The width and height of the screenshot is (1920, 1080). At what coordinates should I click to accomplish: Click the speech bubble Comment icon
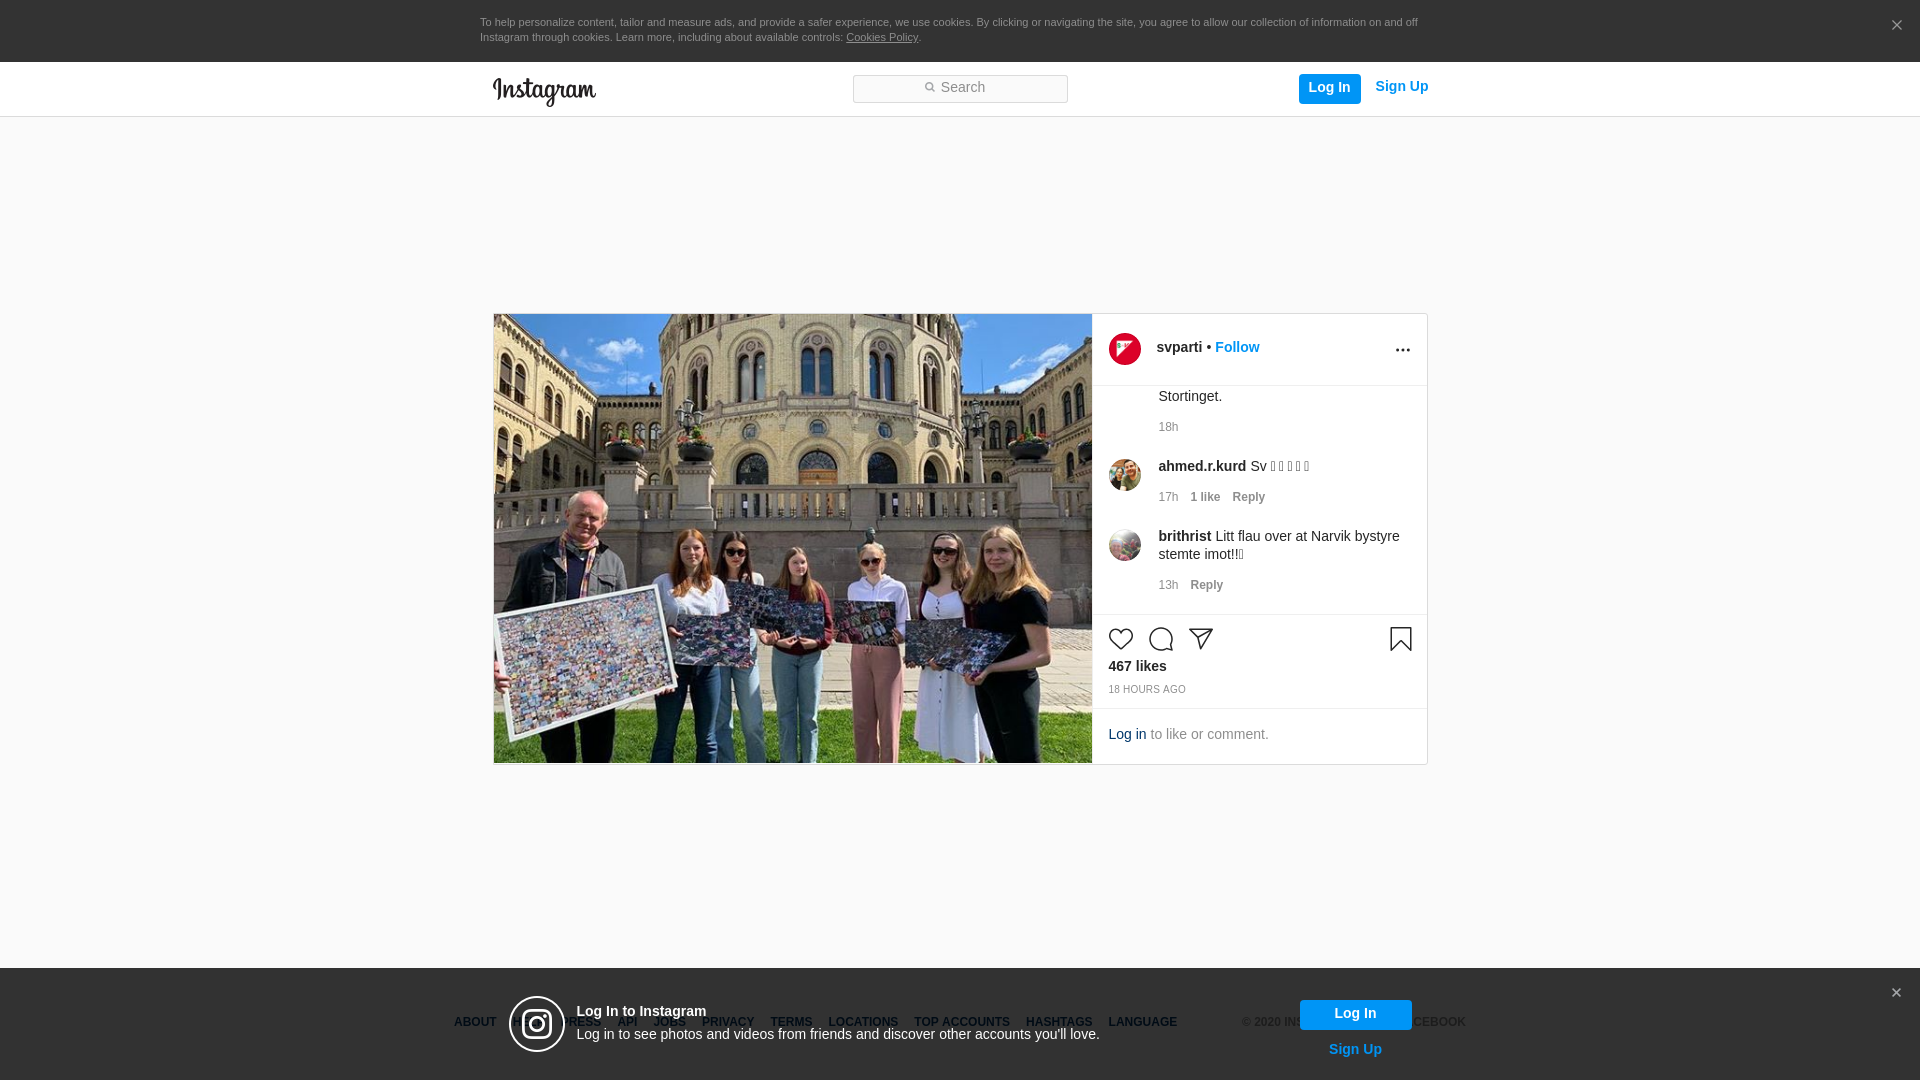(x=1160, y=639)
